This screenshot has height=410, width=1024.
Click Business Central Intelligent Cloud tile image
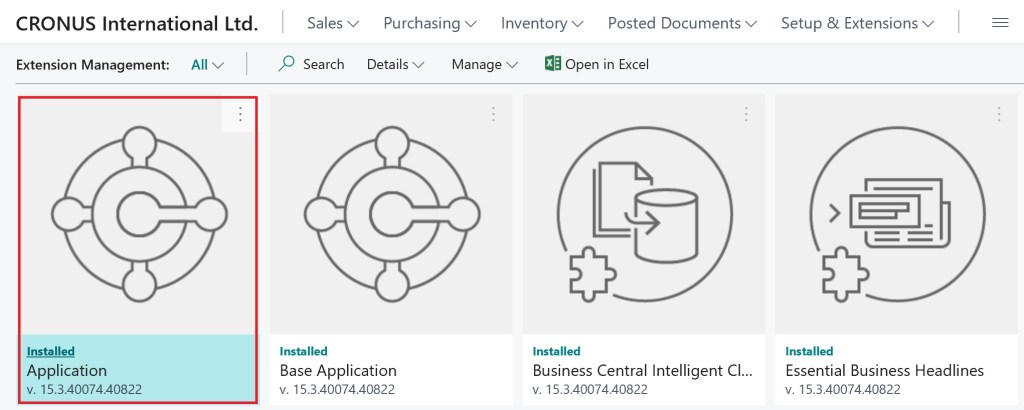point(643,214)
